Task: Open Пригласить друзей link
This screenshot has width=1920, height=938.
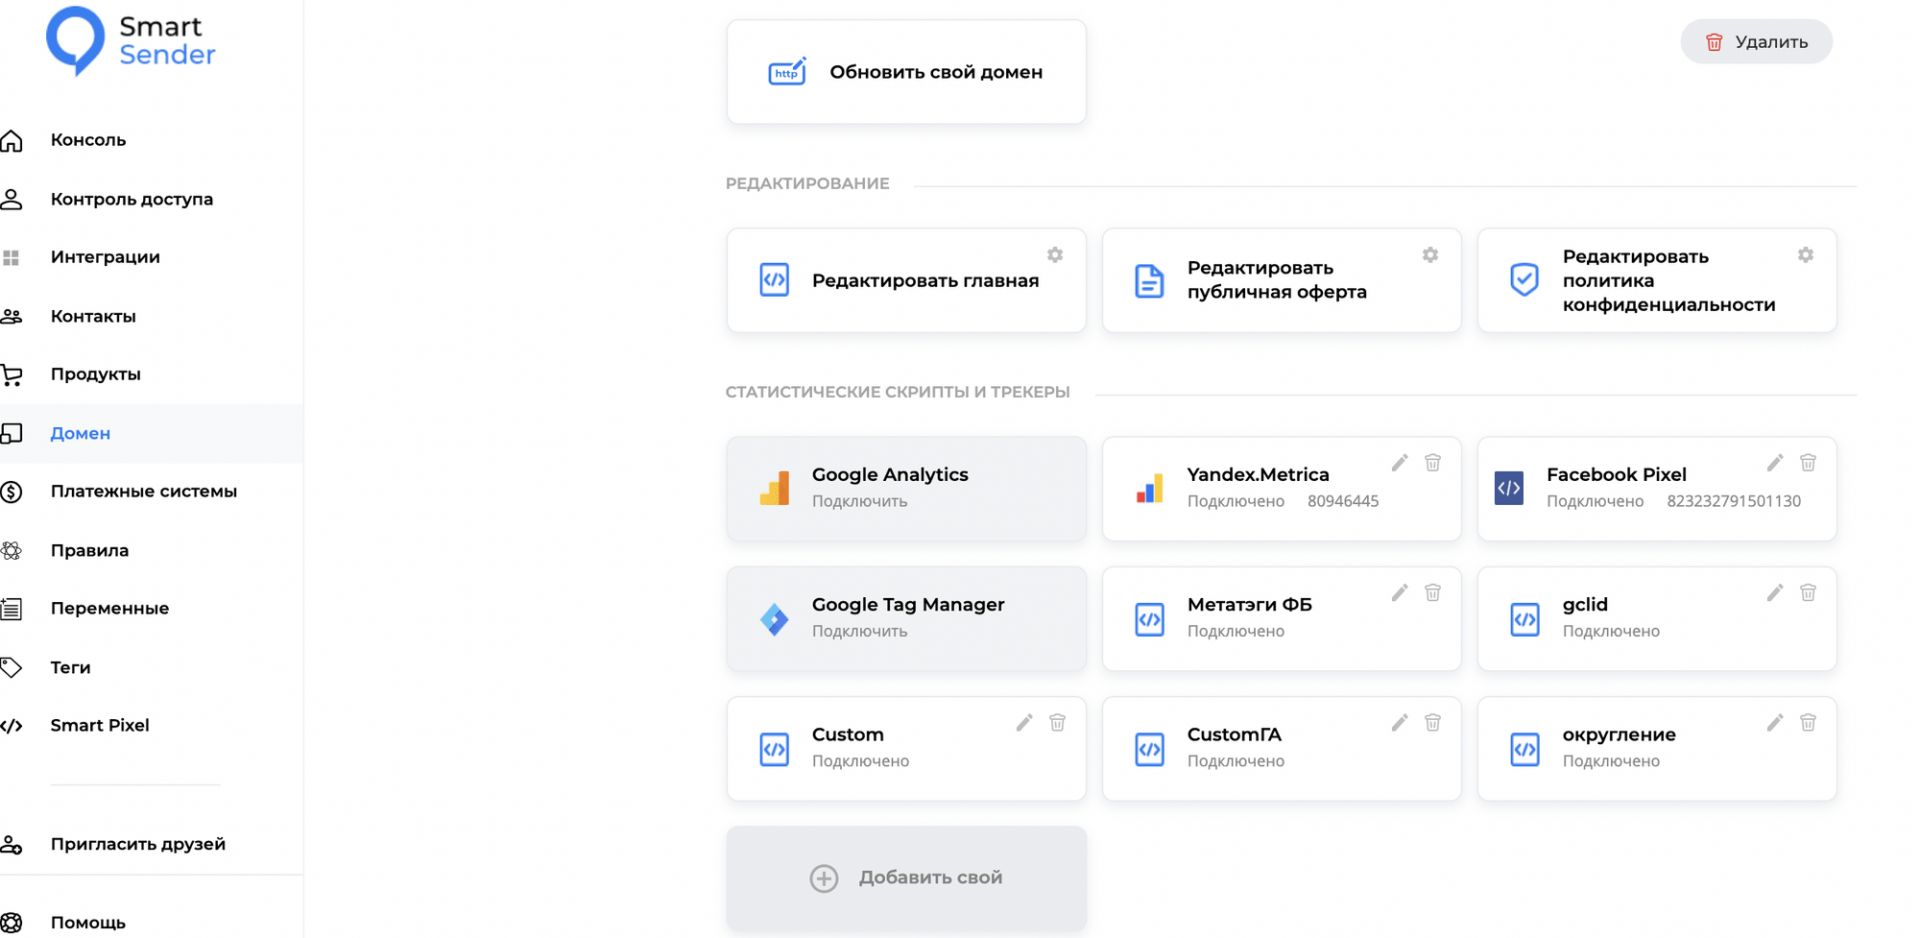Action: click(x=138, y=844)
